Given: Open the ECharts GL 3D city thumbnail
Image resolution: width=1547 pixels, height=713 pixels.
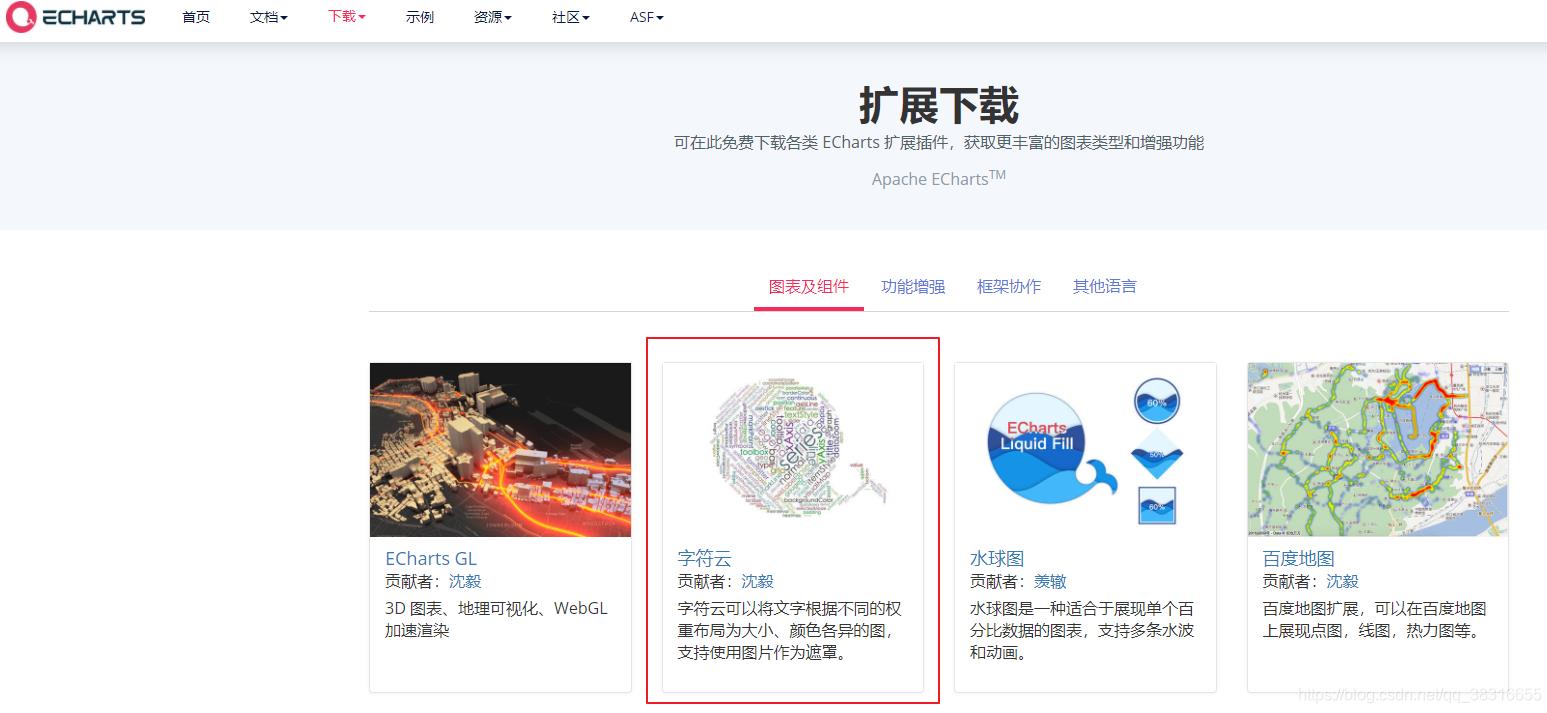Looking at the screenshot, I should tap(500, 449).
